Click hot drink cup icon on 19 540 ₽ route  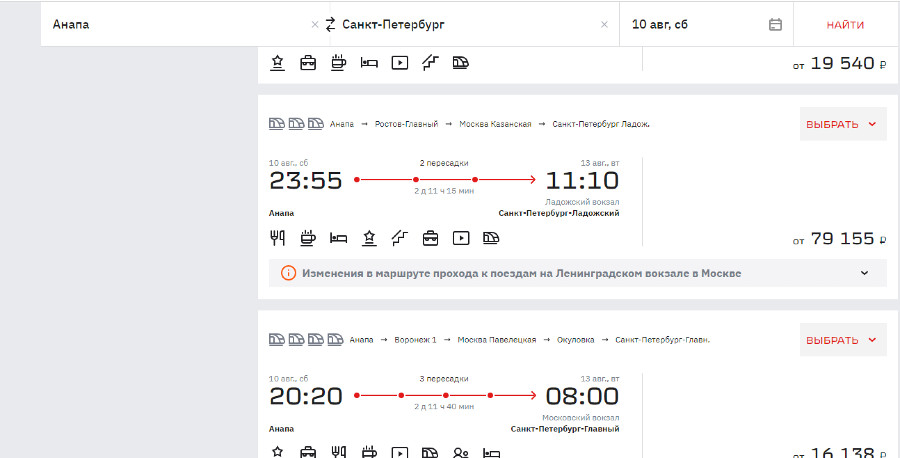tap(339, 62)
